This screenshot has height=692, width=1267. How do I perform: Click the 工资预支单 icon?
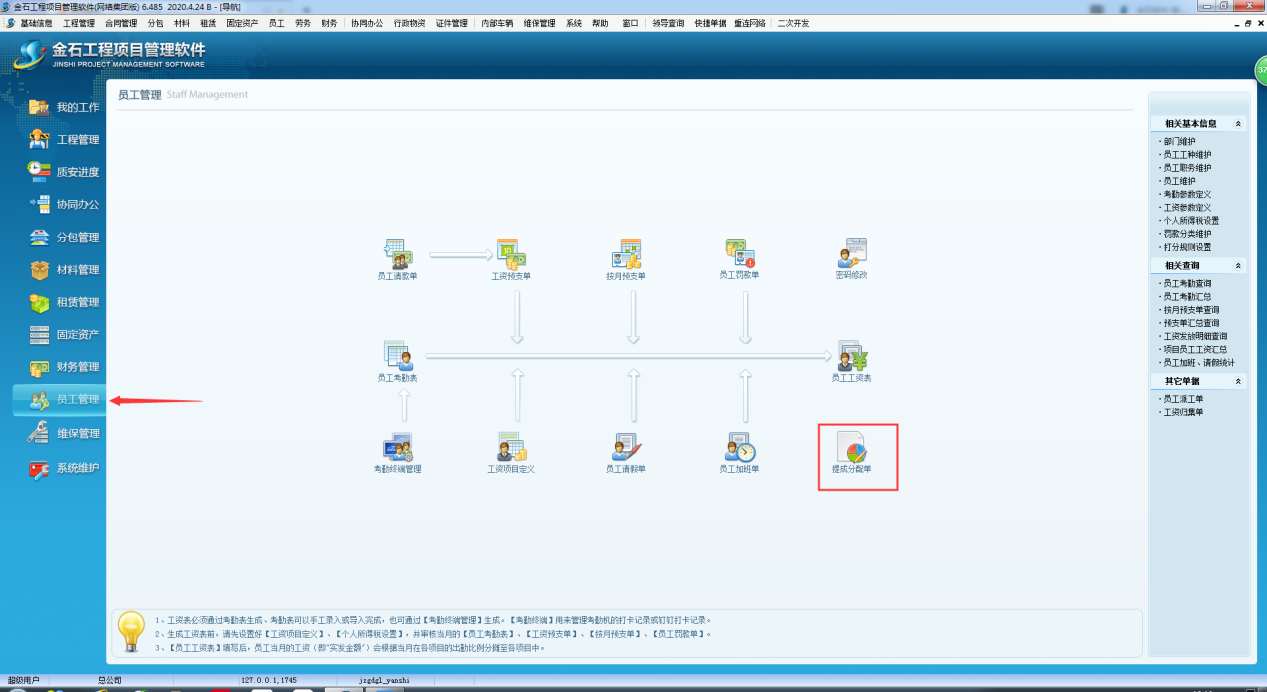tap(511, 254)
